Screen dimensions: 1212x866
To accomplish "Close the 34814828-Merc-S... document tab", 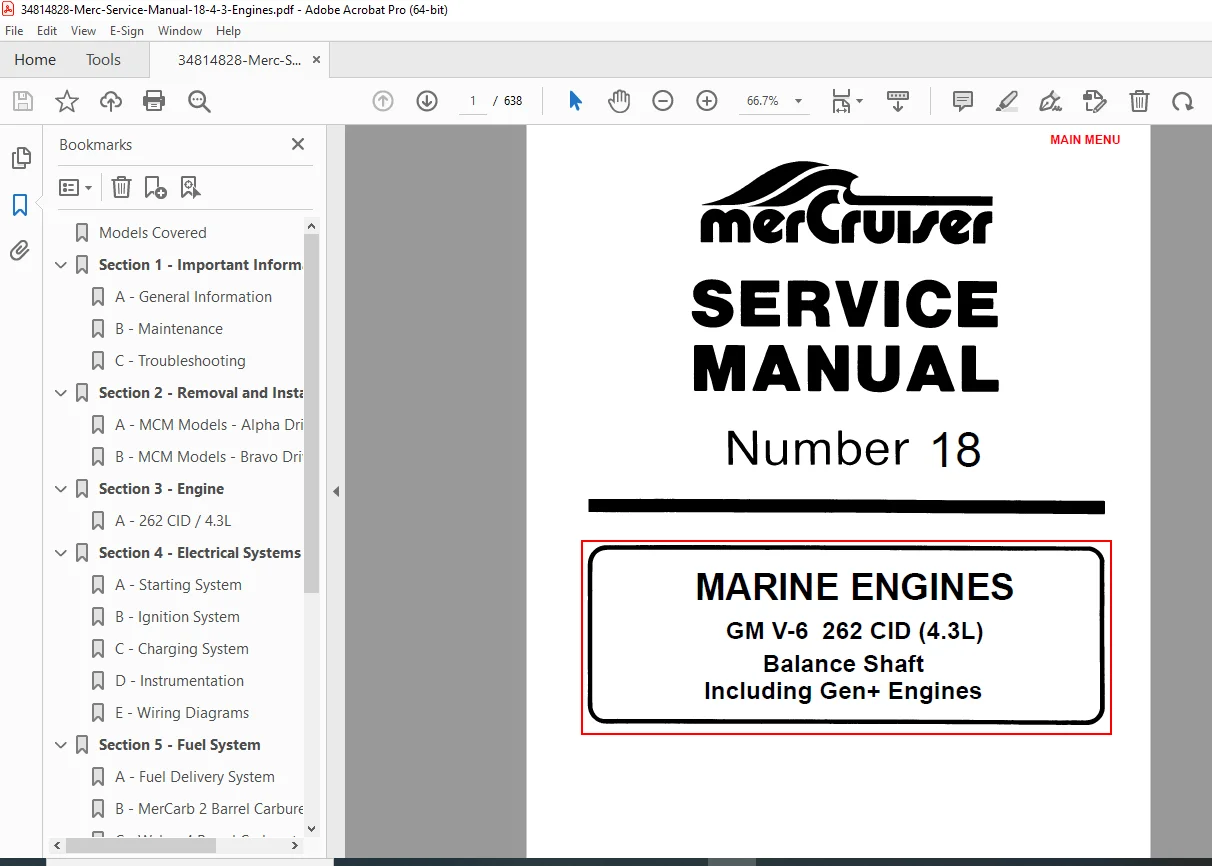I will [x=316, y=60].
